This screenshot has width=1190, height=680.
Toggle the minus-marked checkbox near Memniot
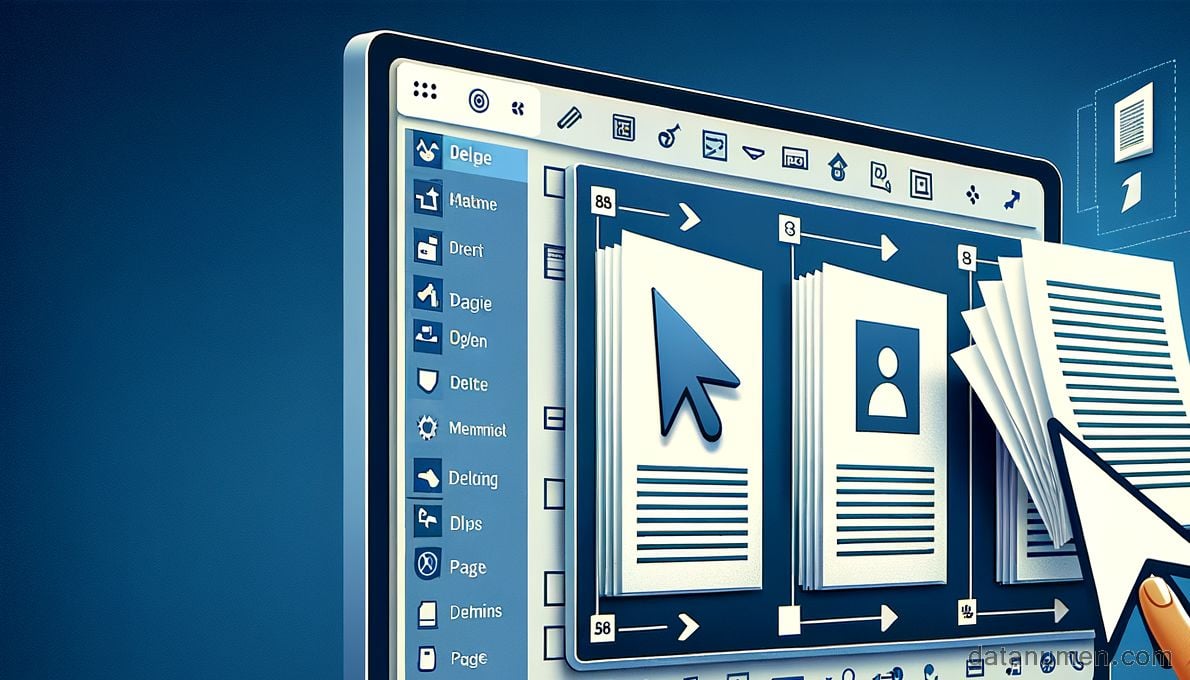(552, 416)
